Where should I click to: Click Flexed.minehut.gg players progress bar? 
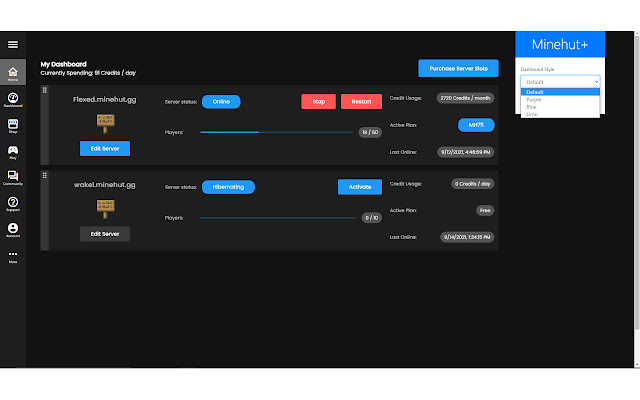[277, 132]
